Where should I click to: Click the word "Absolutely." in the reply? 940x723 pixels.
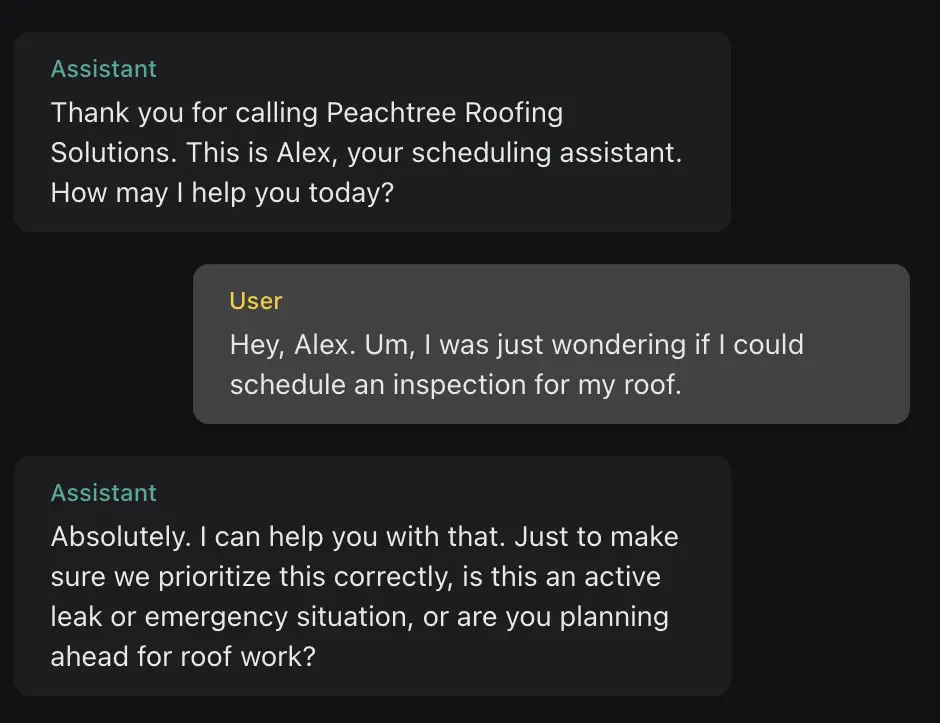pos(121,537)
